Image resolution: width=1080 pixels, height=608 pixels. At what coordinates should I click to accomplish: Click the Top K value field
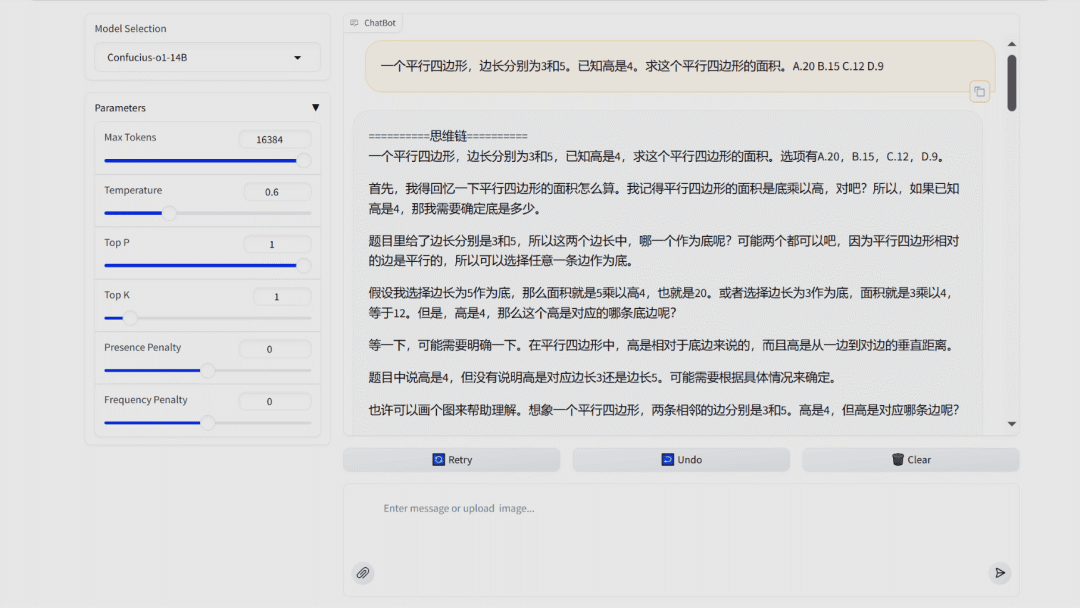[282, 297]
